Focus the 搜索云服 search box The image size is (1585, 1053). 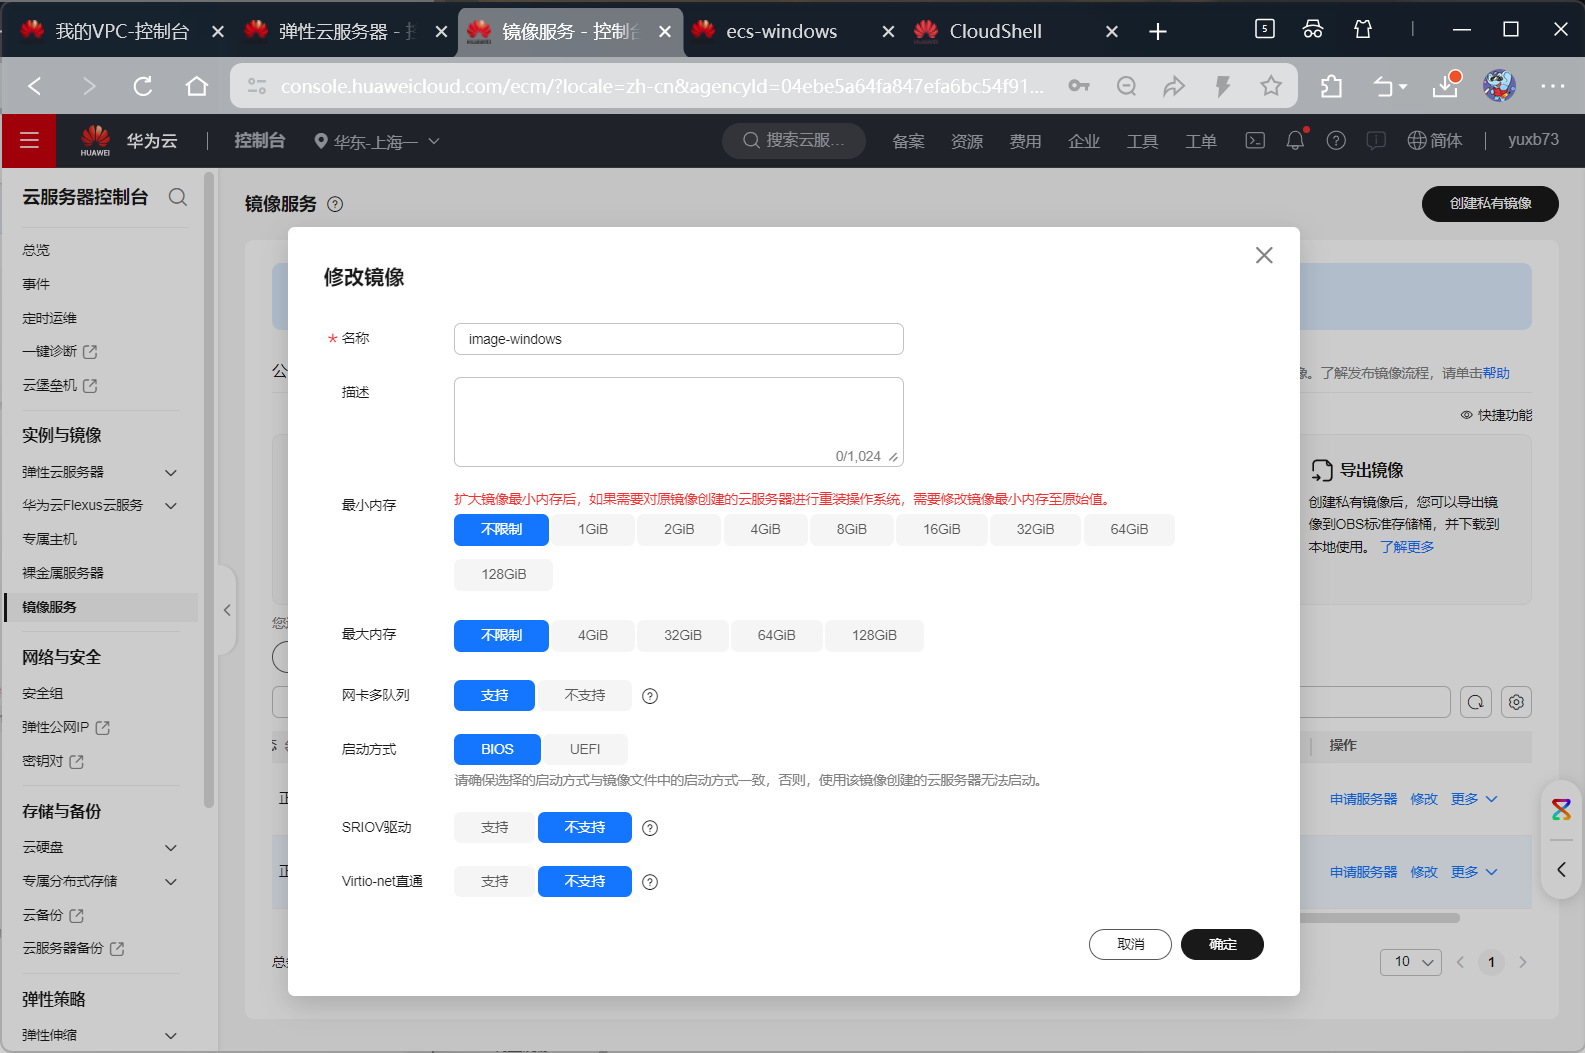click(794, 141)
